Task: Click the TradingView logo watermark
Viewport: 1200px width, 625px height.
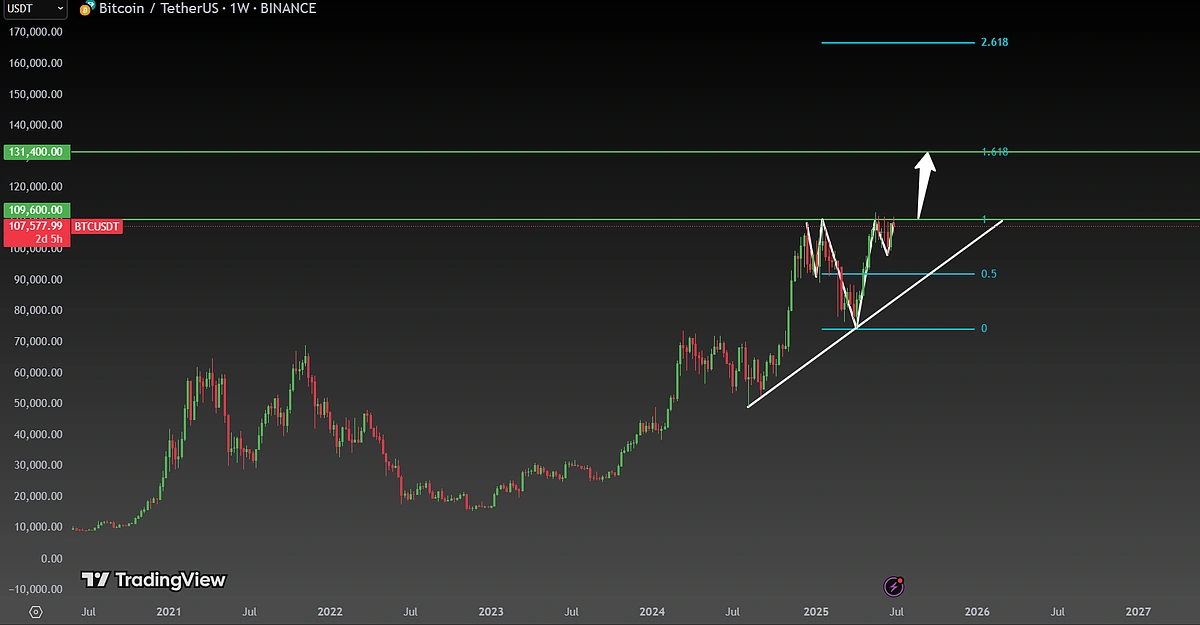Action: tap(153, 580)
